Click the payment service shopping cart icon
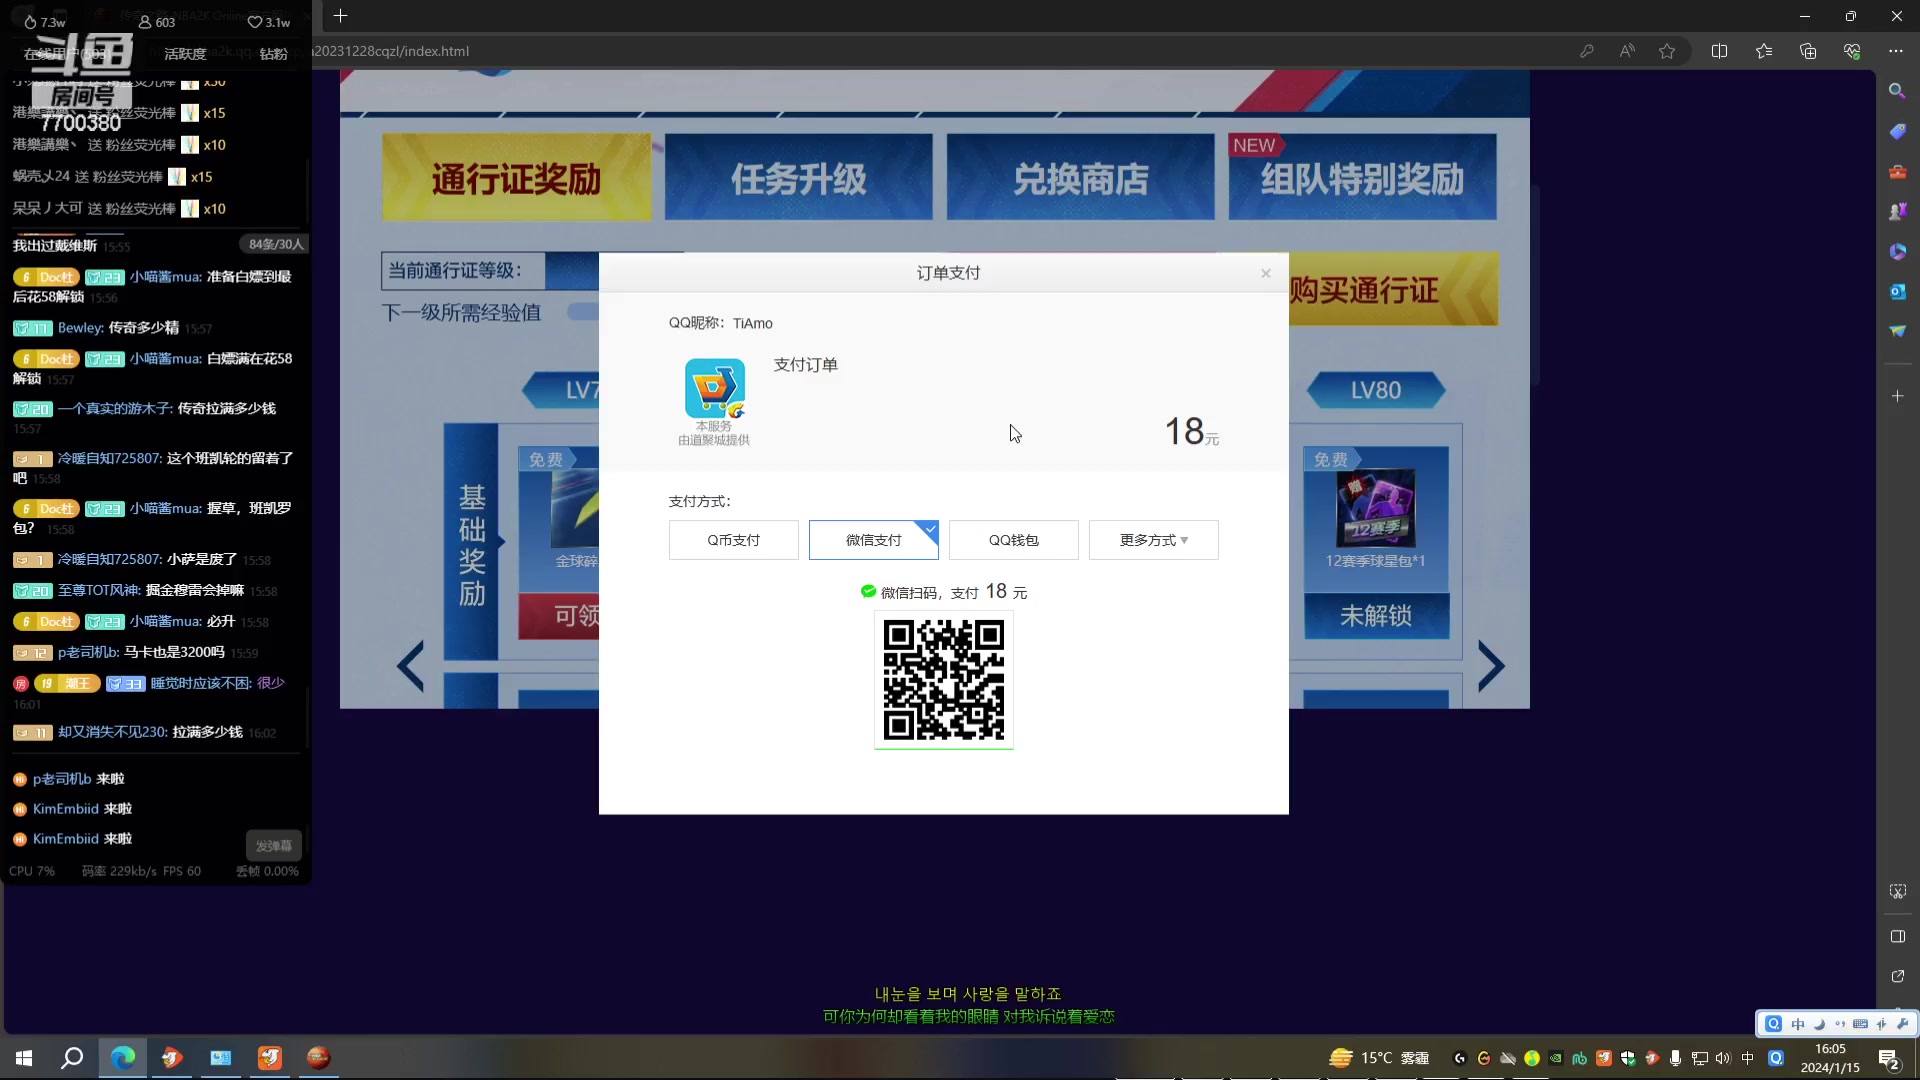The width and height of the screenshot is (1920, 1080). pos(714,388)
